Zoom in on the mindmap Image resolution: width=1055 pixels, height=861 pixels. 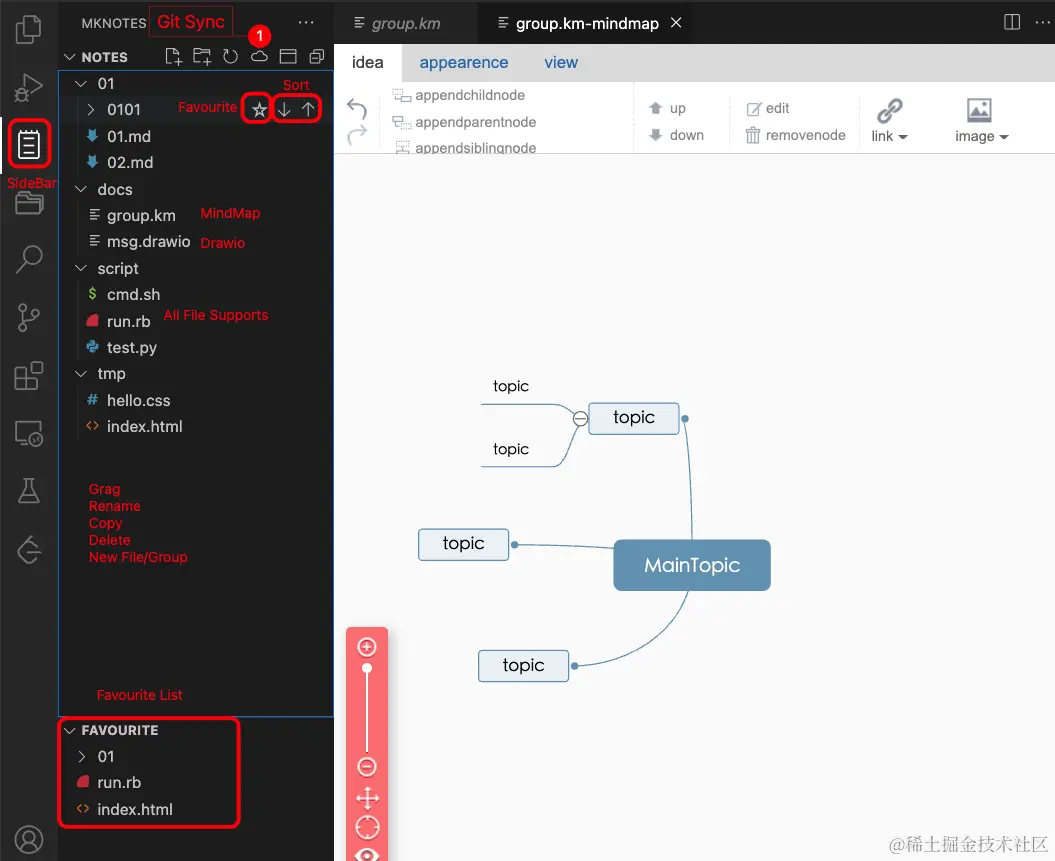(x=367, y=647)
